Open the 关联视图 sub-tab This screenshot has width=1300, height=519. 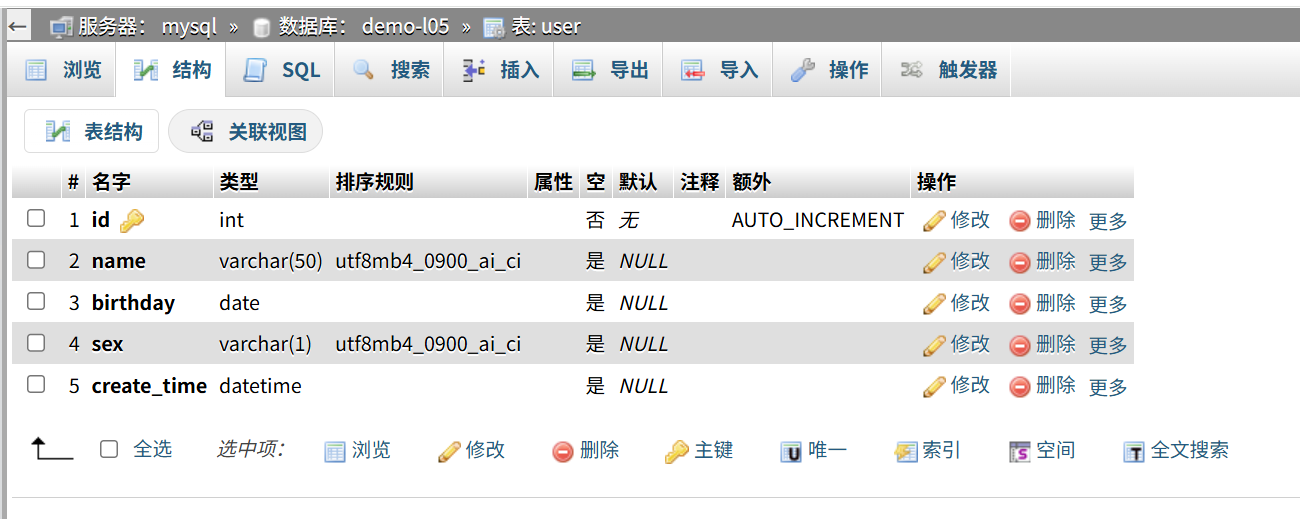[x=246, y=131]
